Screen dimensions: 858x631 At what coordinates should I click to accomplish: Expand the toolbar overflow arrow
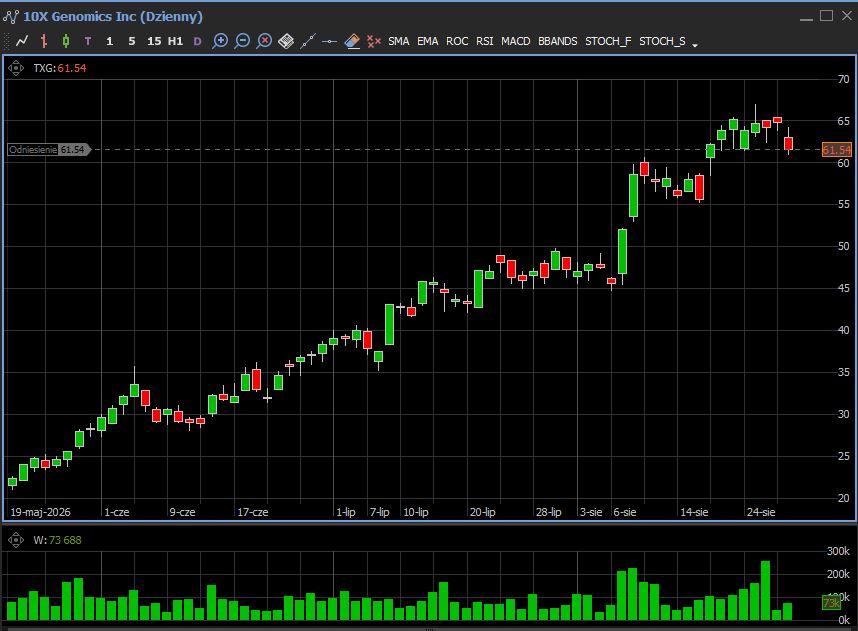[695, 45]
